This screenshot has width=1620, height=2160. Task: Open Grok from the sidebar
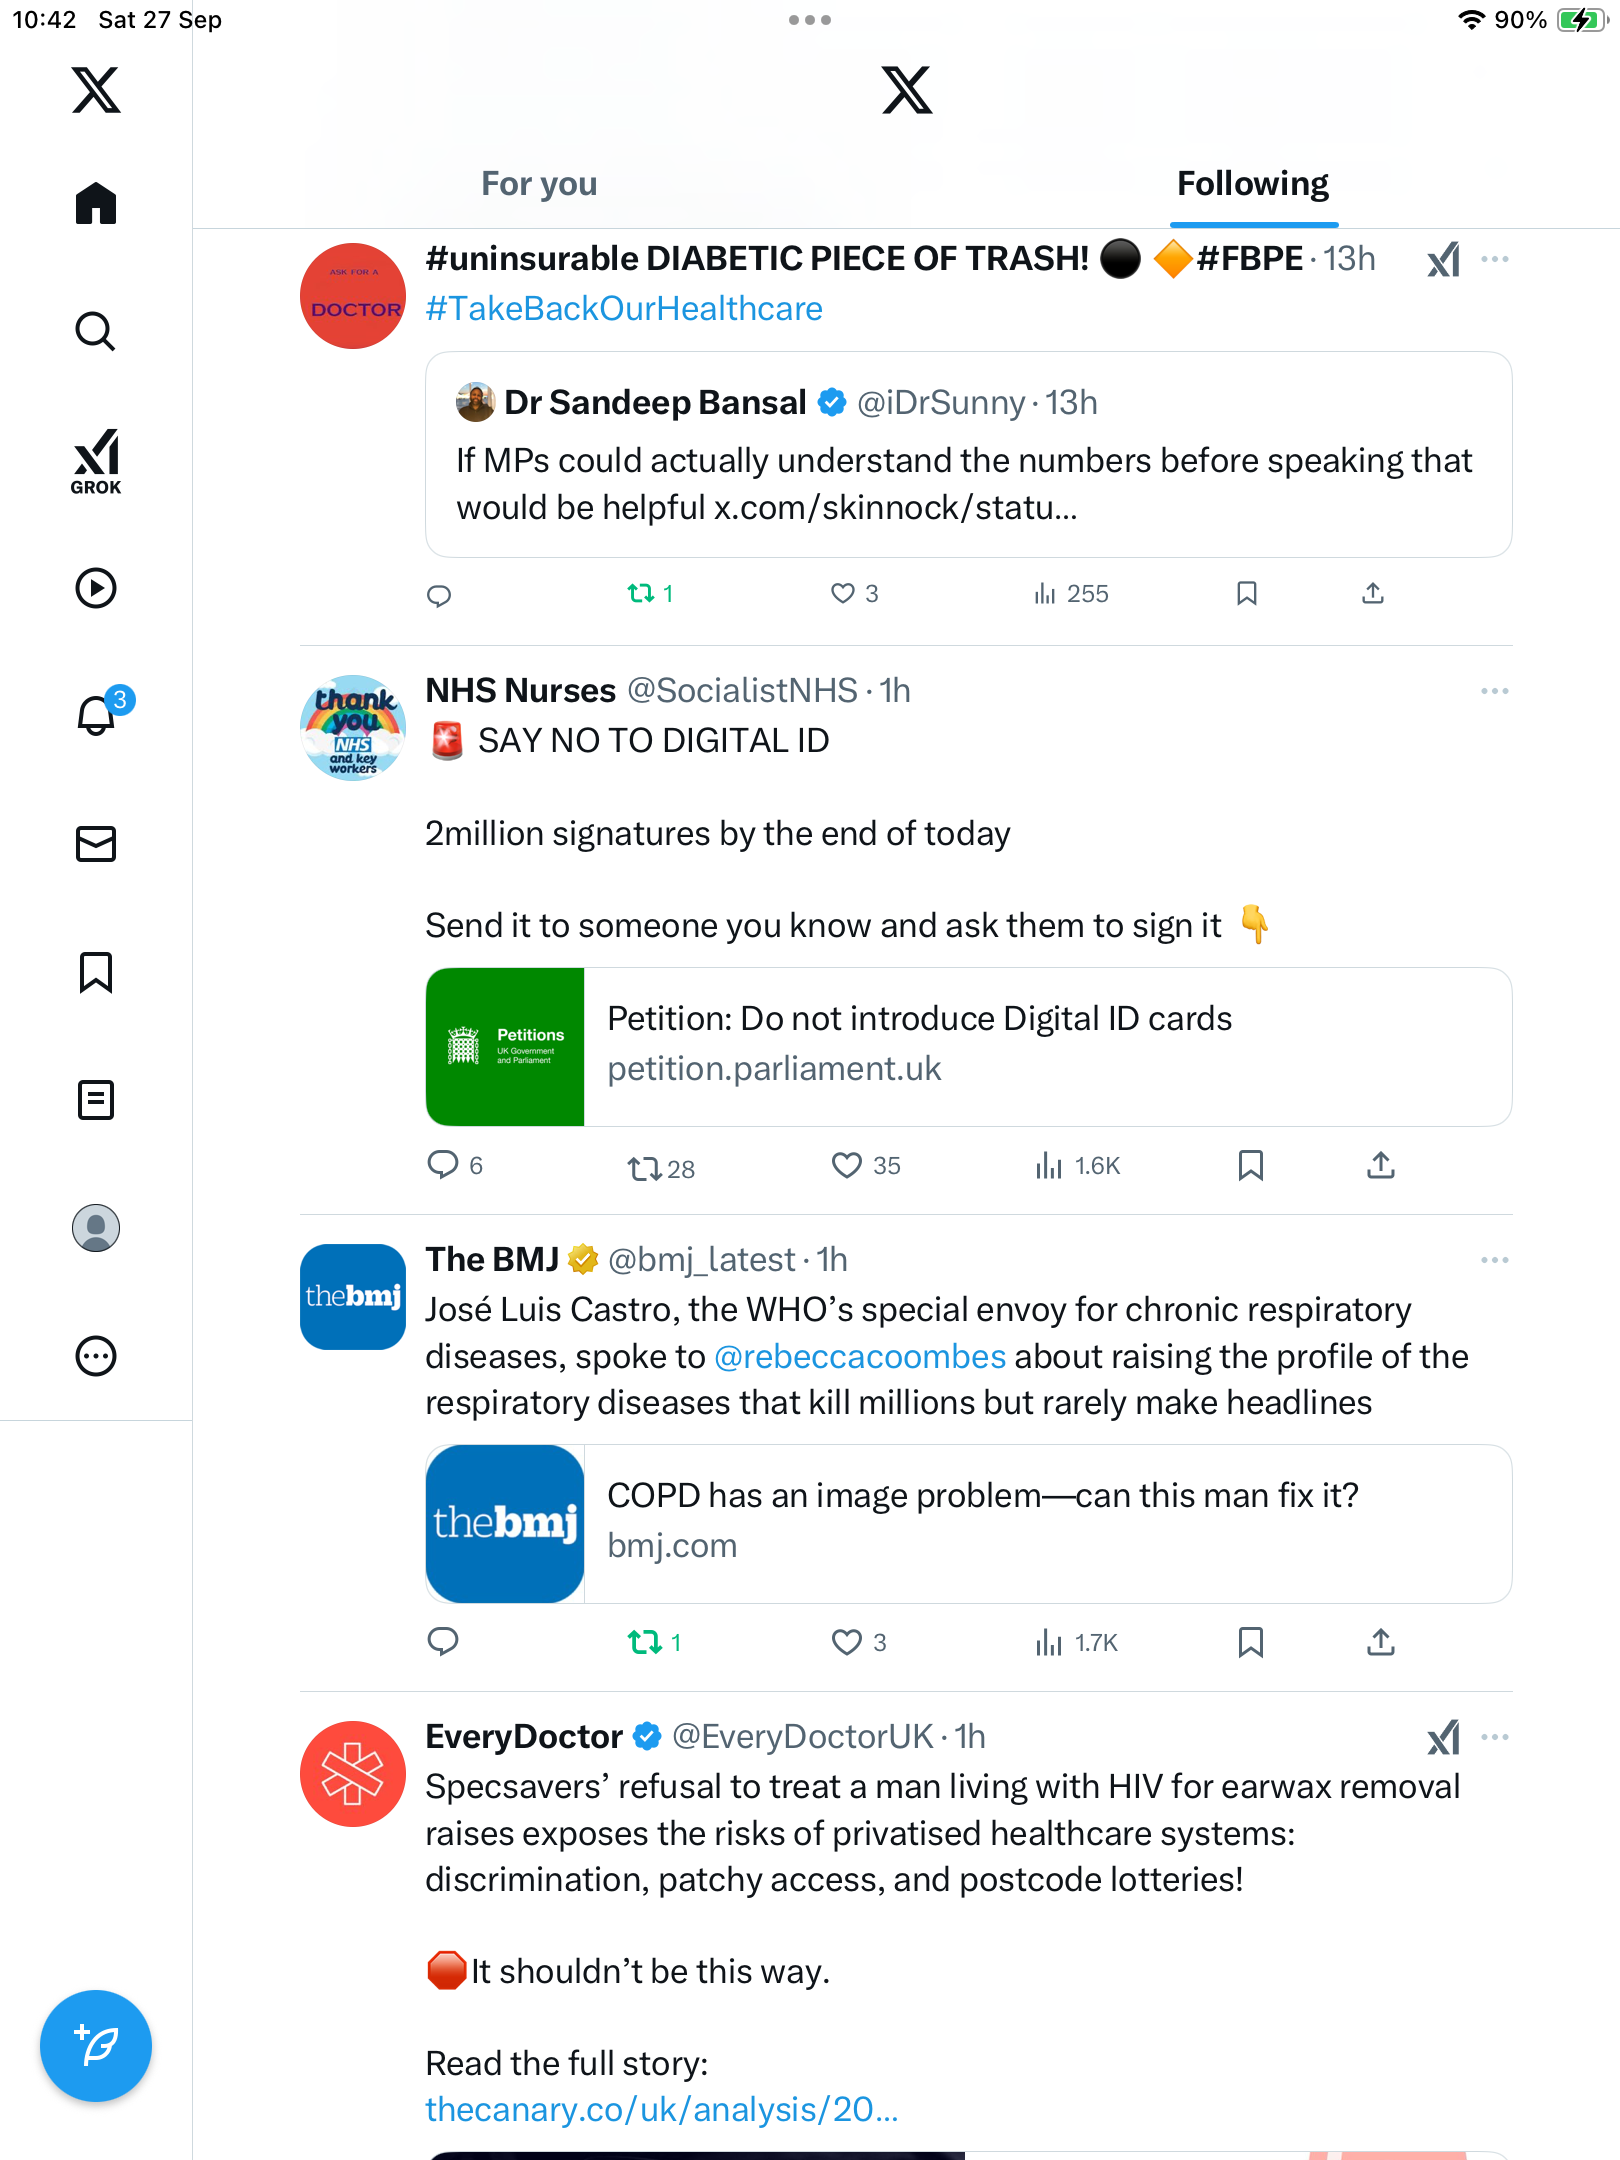pos(96,460)
